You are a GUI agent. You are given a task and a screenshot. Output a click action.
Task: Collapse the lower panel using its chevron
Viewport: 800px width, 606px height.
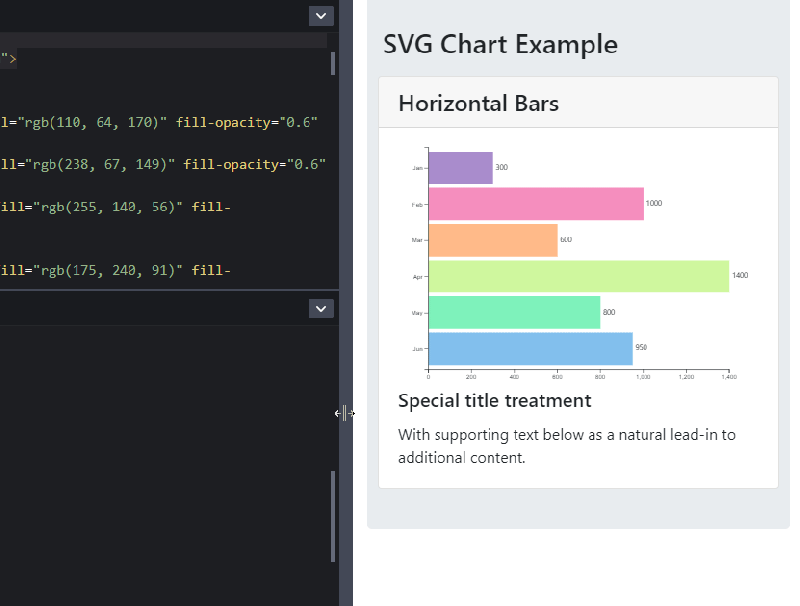click(320, 308)
